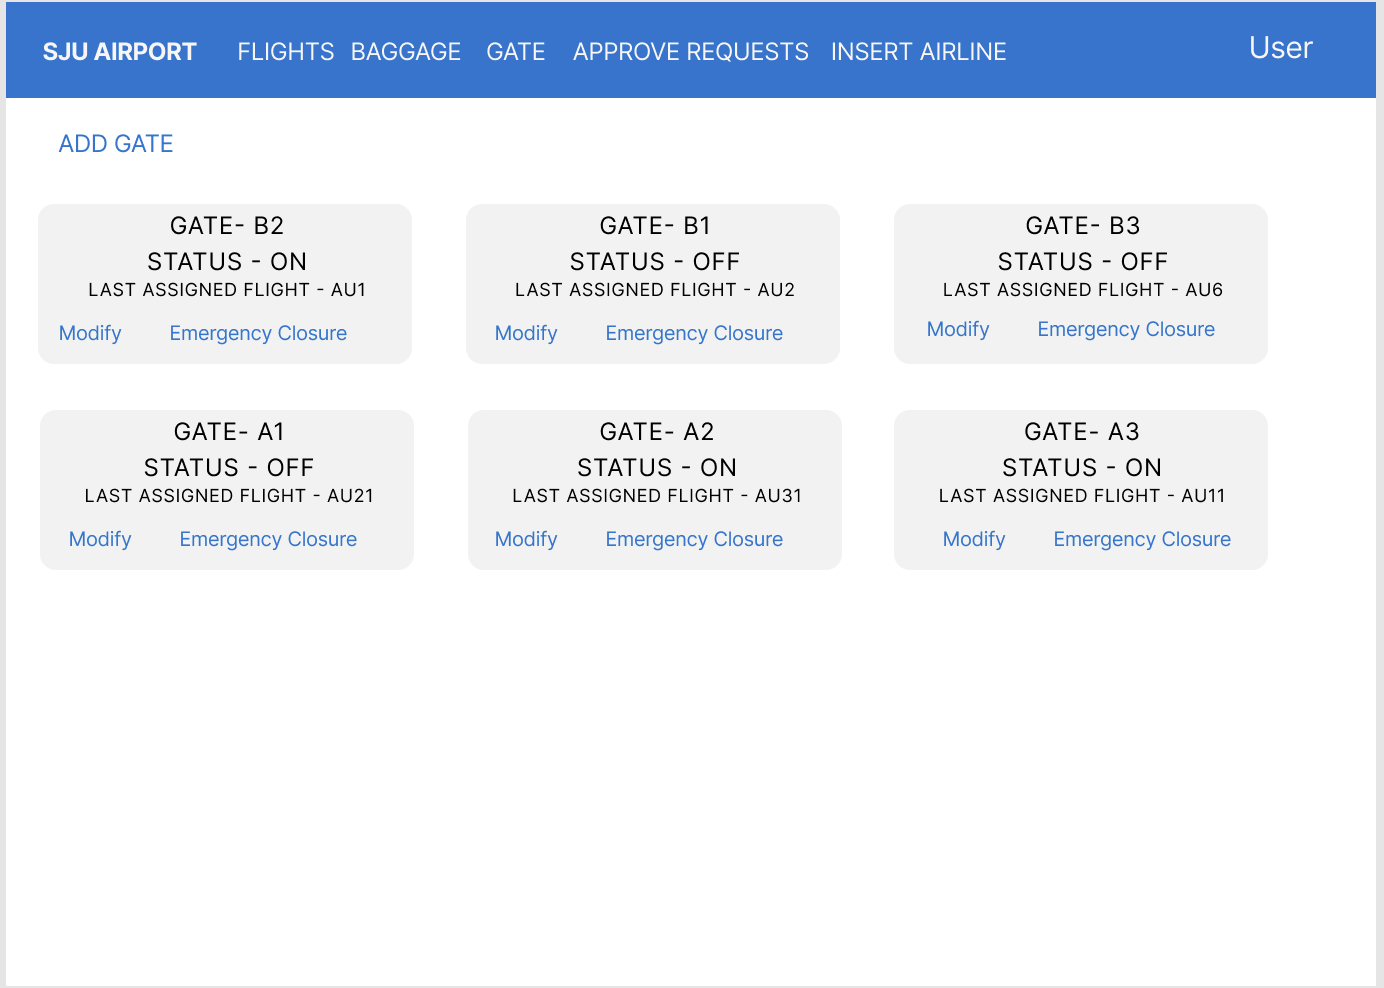Open the APPROVE REQUESTS page
This screenshot has width=1384, height=988.
[690, 51]
